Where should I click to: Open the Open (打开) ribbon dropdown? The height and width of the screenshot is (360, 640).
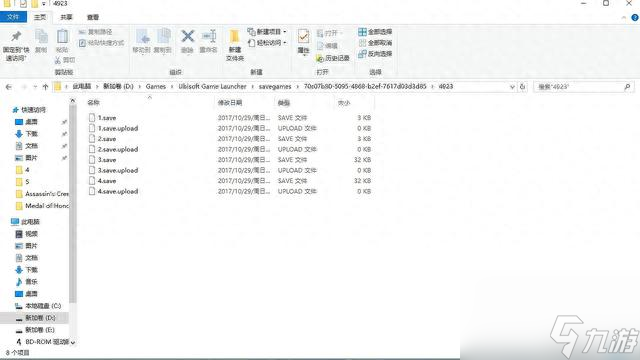pyautogui.click(x=329, y=33)
